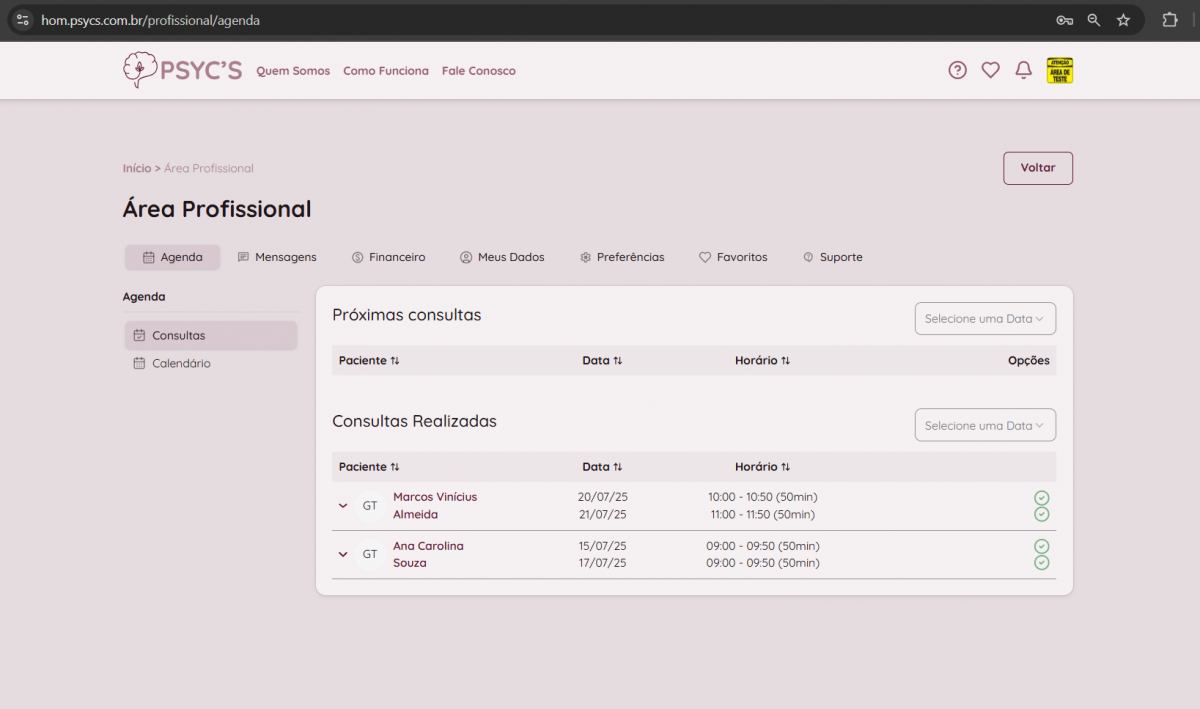Click the Voltar button
This screenshot has width=1200, height=709.
click(1037, 168)
